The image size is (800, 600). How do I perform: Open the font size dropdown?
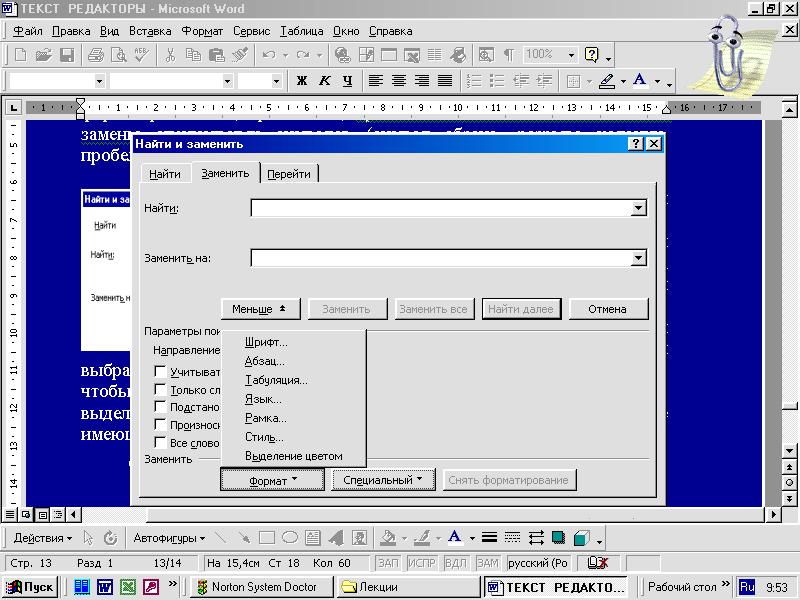[x=276, y=81]
